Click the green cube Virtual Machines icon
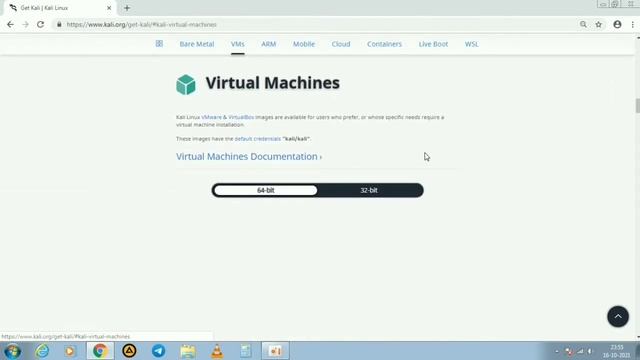Image resolution: width=640 pixels, height=360 pixels. click(x=186, y=84)
